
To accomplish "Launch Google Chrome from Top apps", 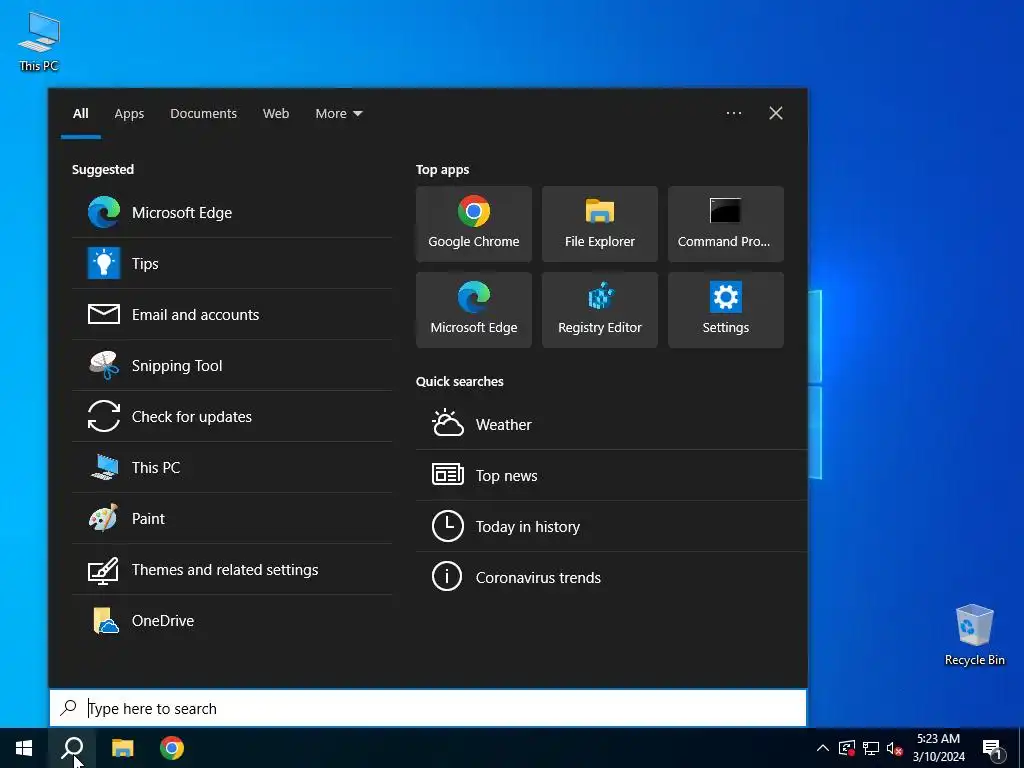I will click(x=473, y=224).
